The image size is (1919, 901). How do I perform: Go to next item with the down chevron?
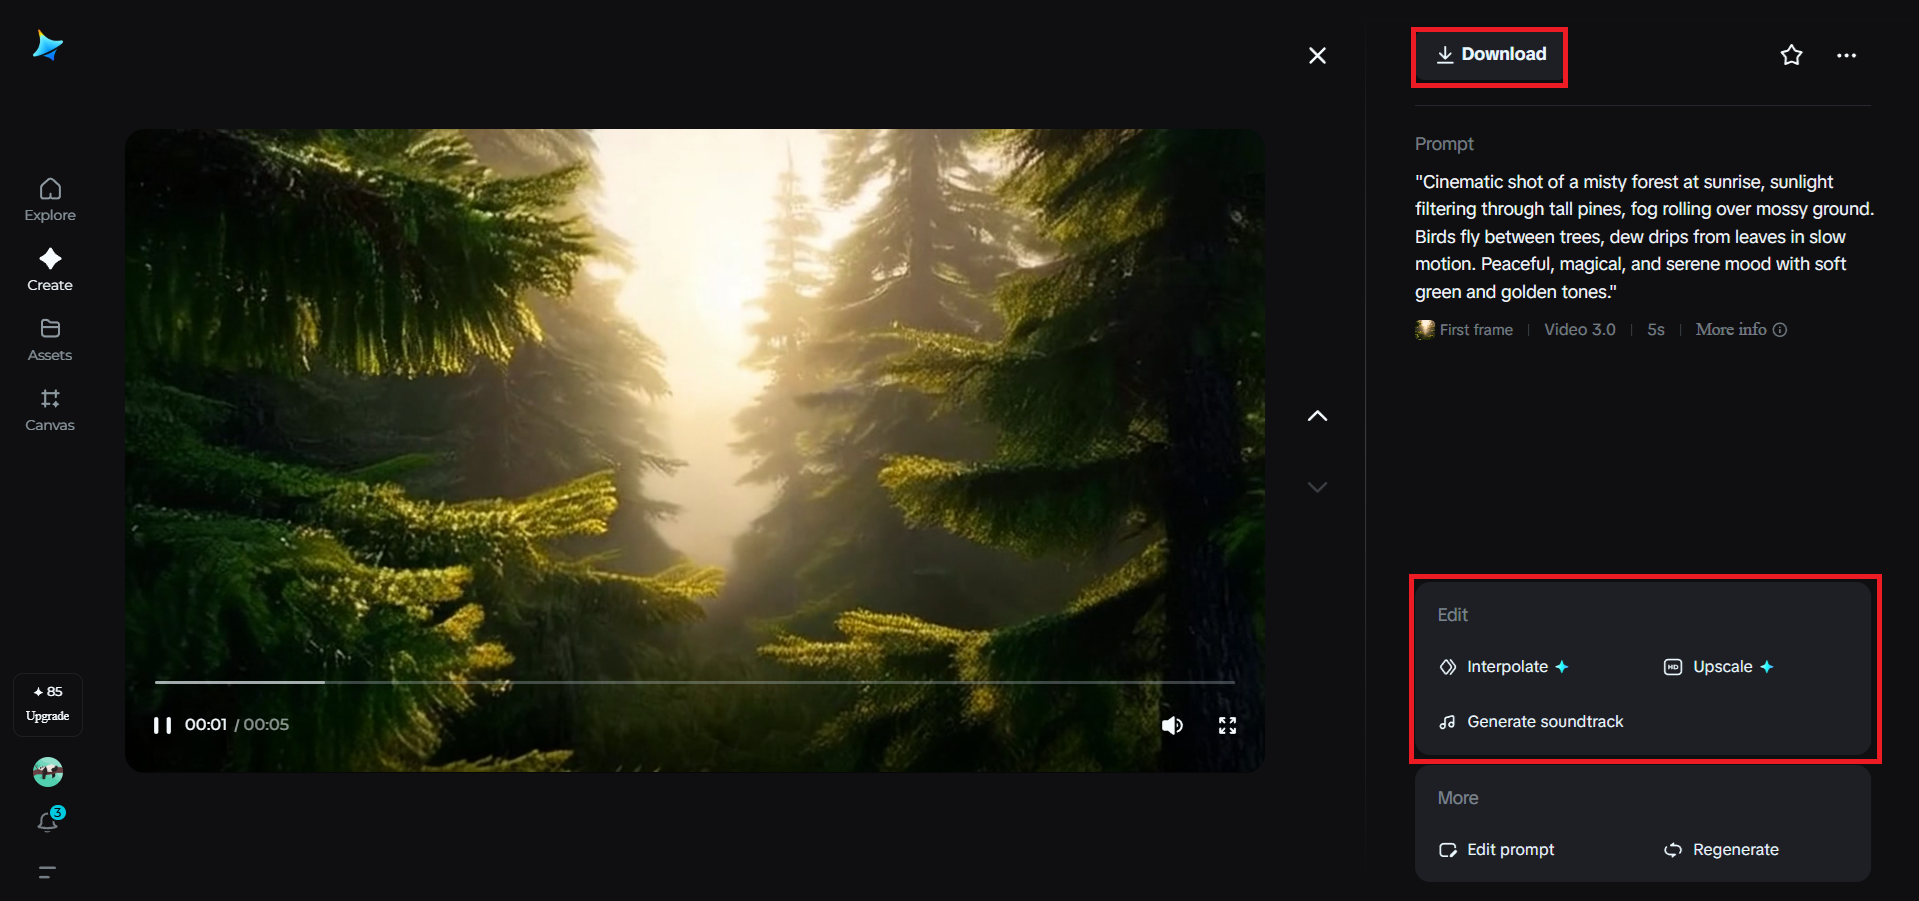pyautogui.click(x=1317, y=487)
